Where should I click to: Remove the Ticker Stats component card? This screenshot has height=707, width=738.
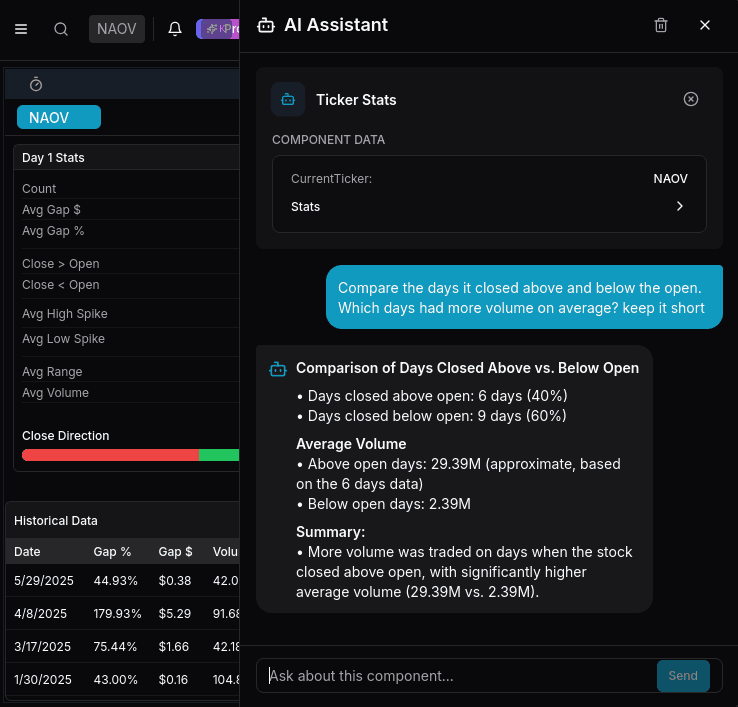pos(690,99)
